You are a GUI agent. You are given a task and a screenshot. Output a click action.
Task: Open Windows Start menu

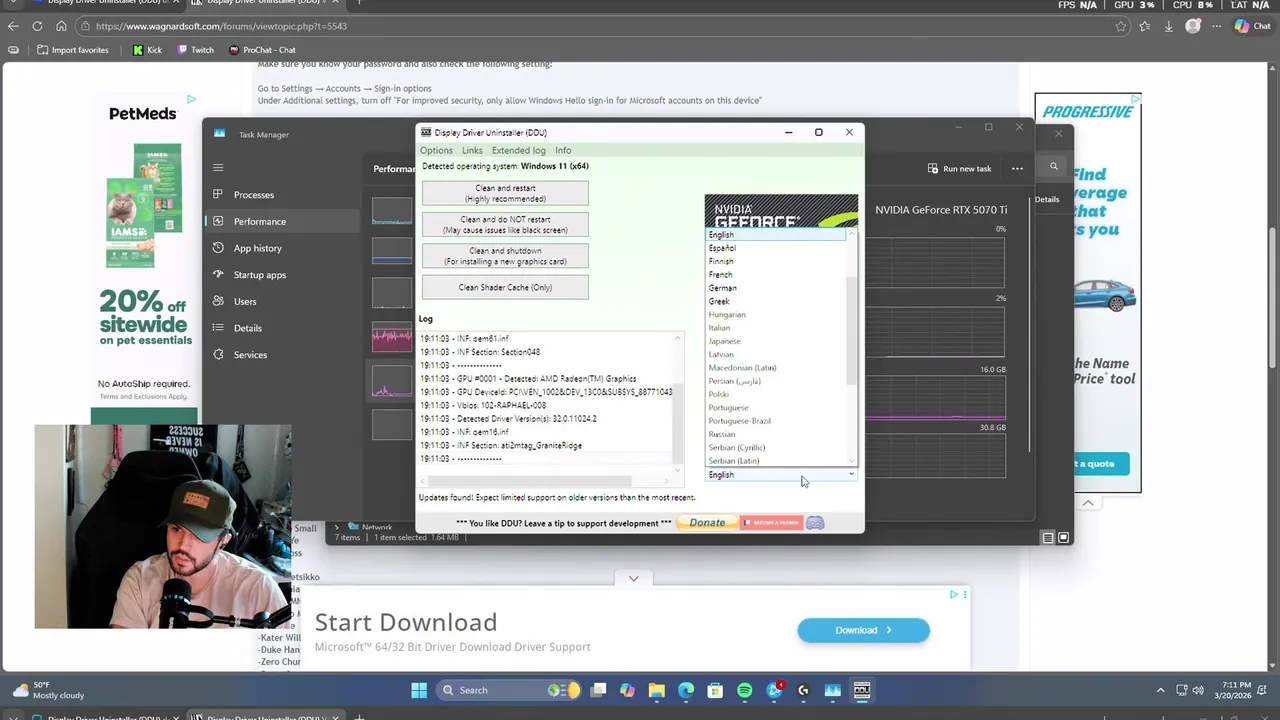pyautogui.click(x=419, y=690)
